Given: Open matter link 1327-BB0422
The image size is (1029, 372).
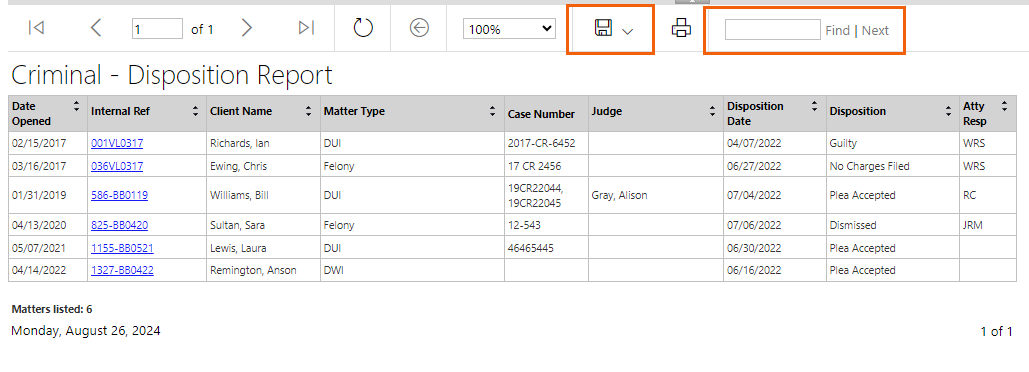Looking at the screenshot, I should tap(122, 270).
